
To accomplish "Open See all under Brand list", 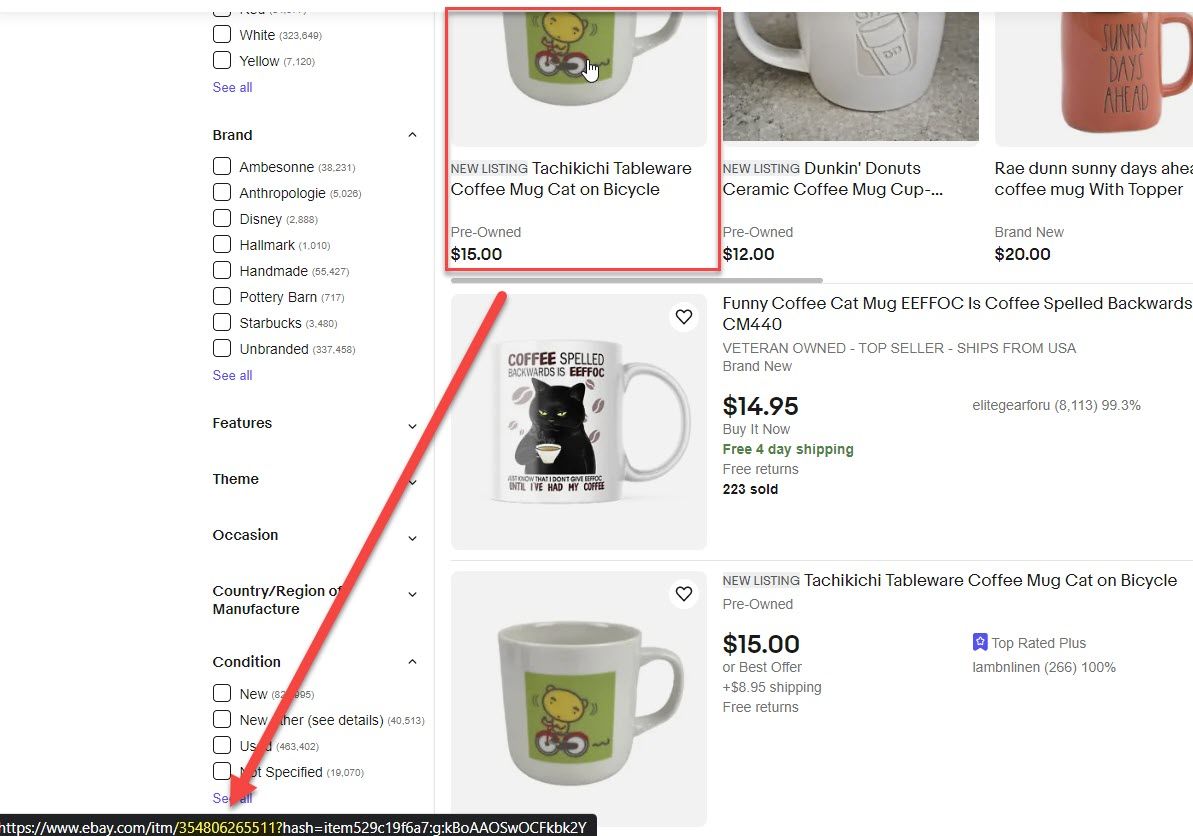I will point(232,375).
